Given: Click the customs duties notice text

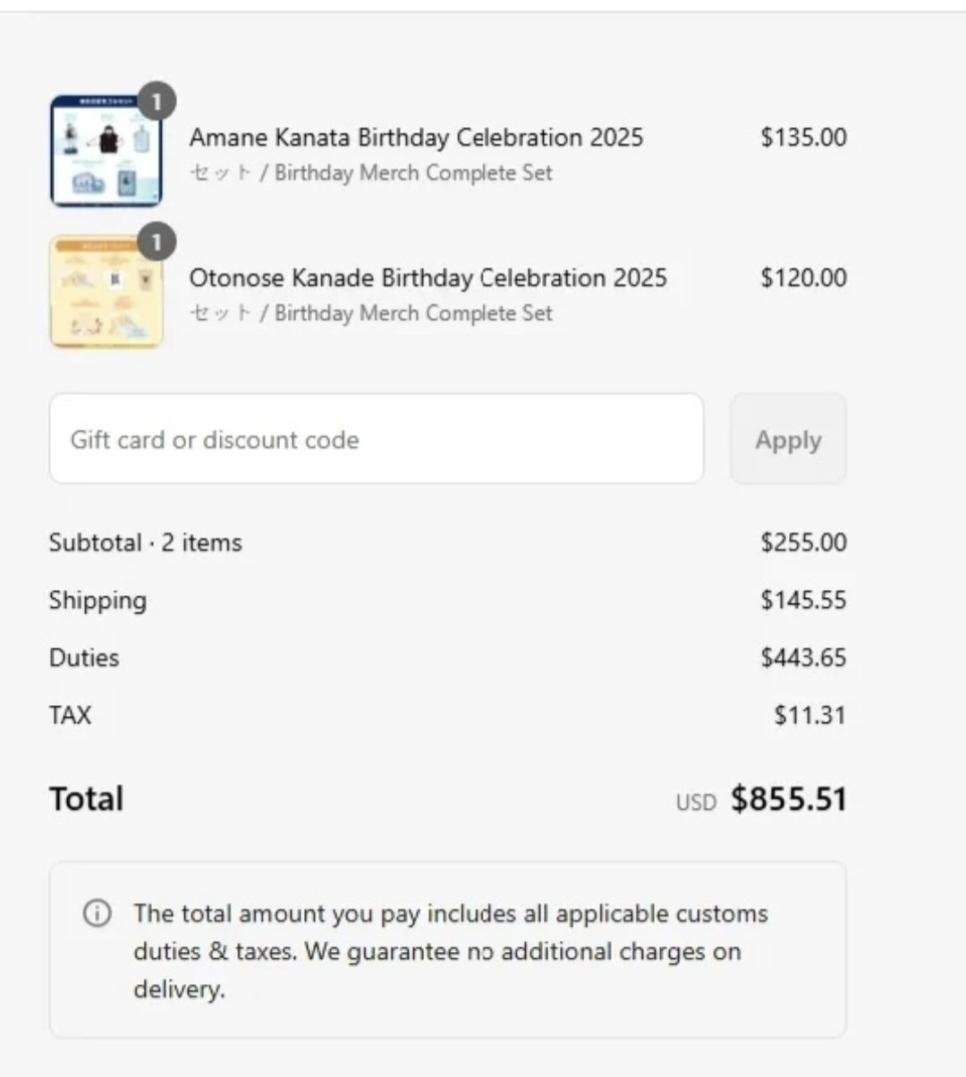Looking at the screenshot, I should [450, 951].
